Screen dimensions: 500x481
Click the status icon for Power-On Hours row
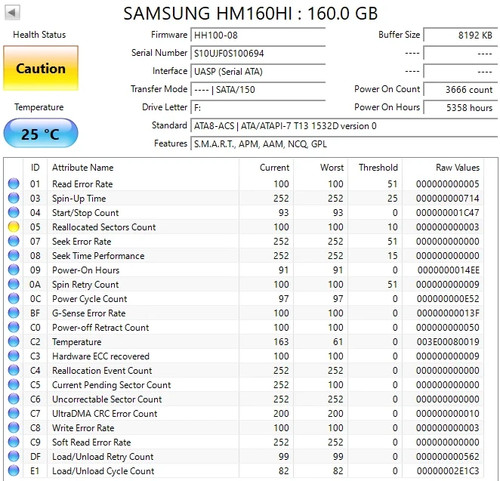tap(14, 270)
